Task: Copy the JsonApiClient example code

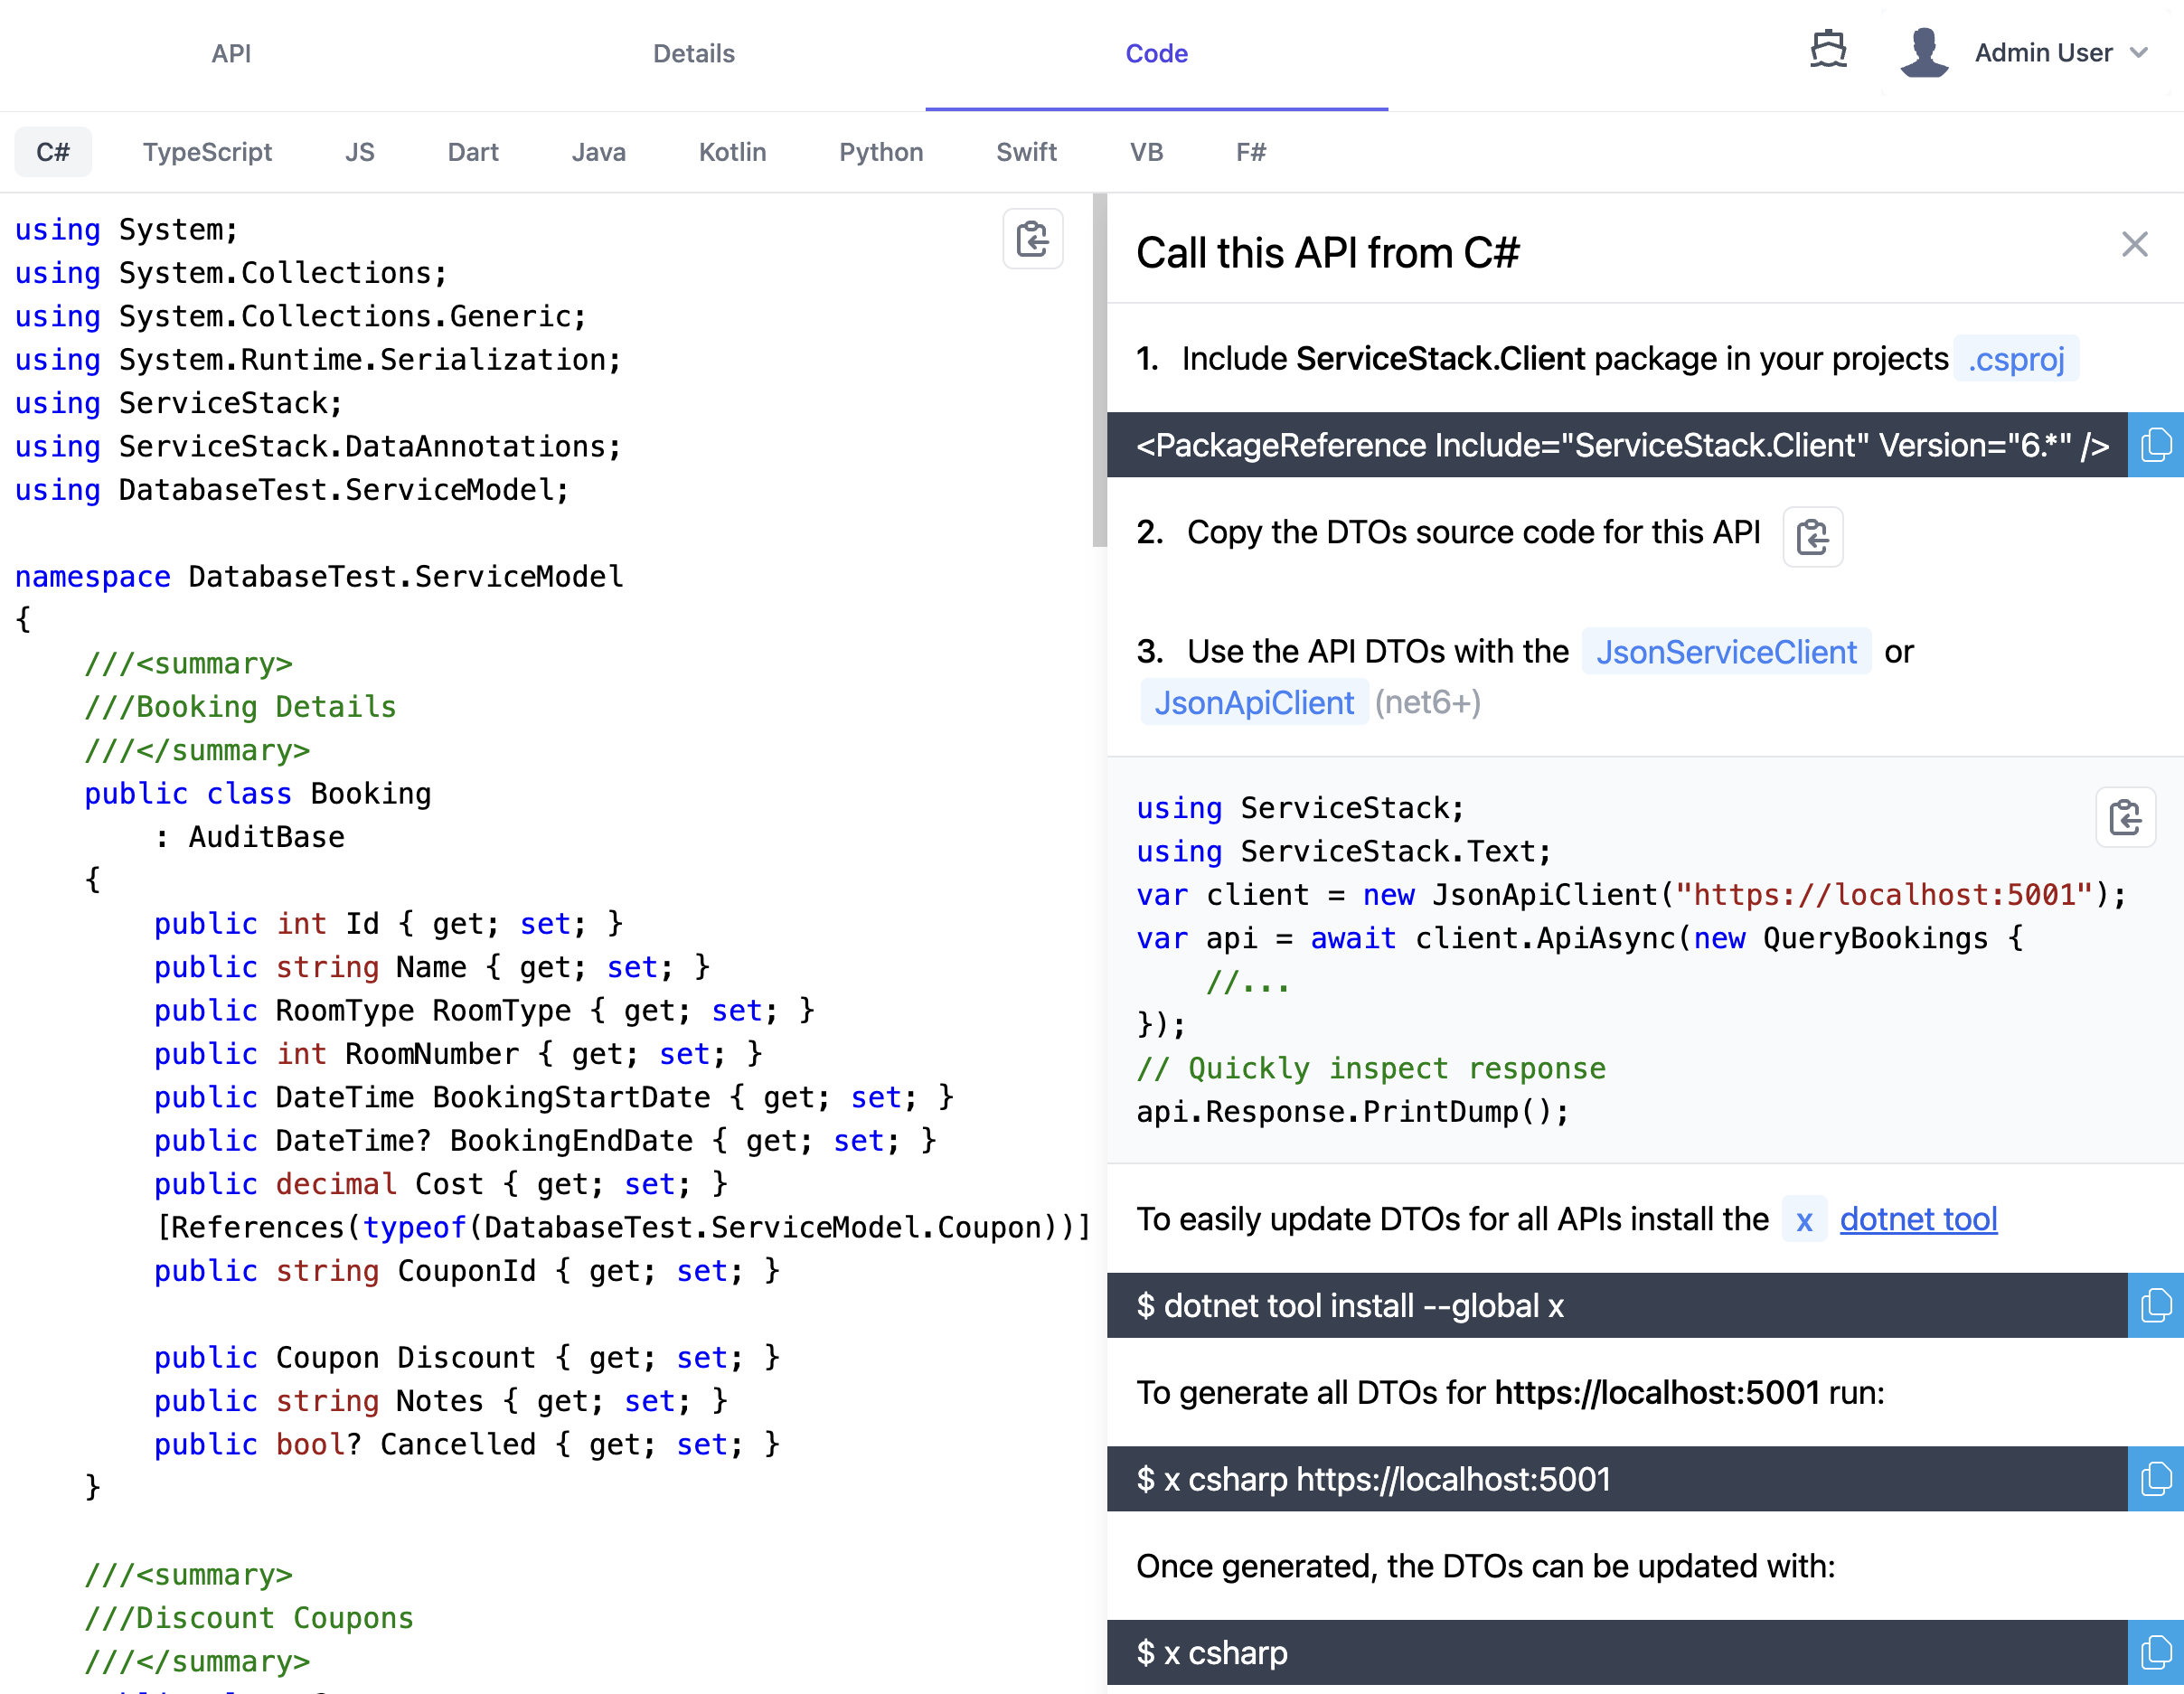Action: point(2125,818)
